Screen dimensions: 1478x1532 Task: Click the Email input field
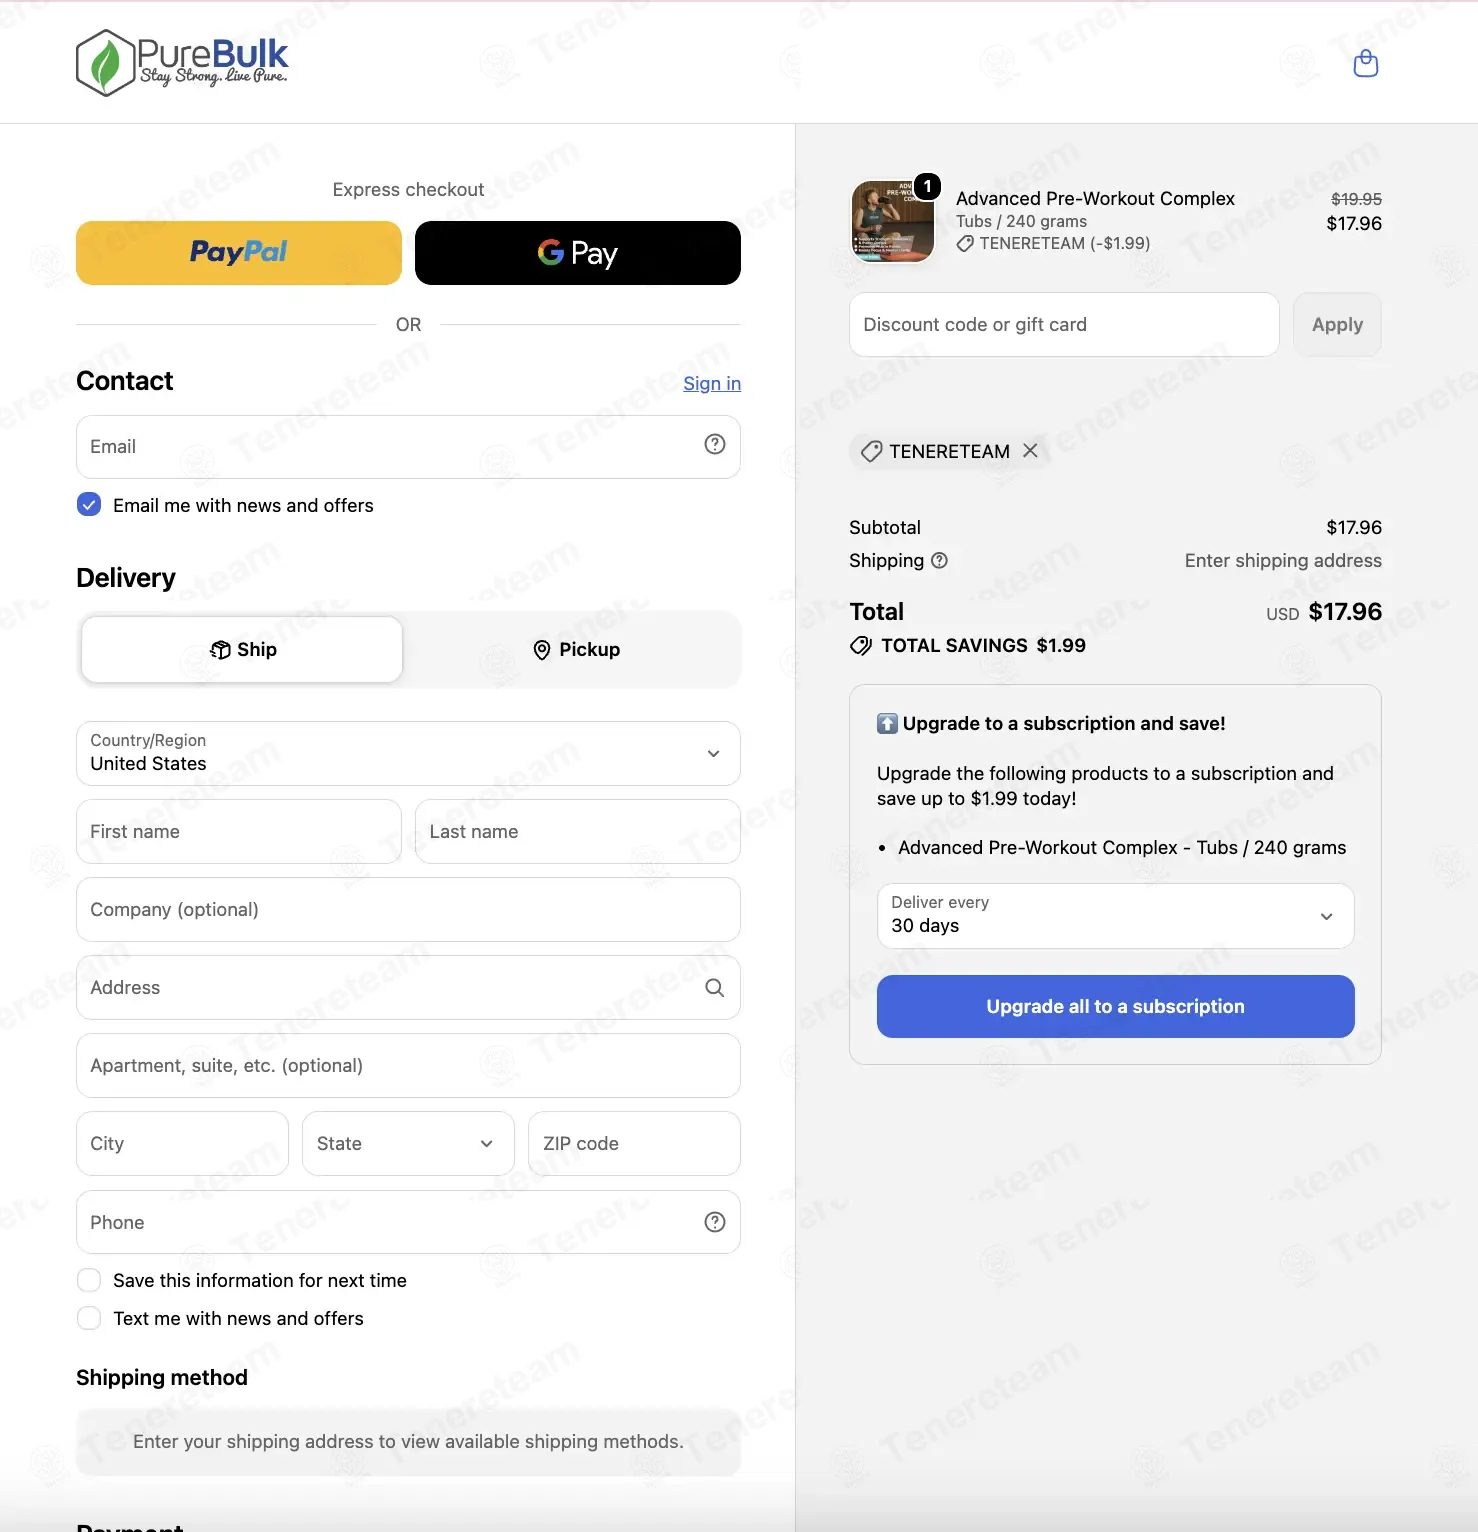[x=408, y=447]
